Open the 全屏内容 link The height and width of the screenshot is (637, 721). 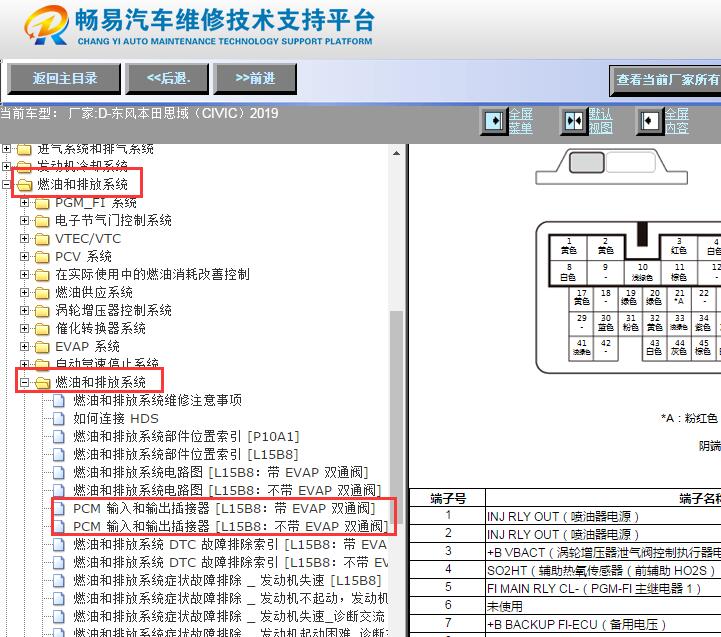pos(676,121)
